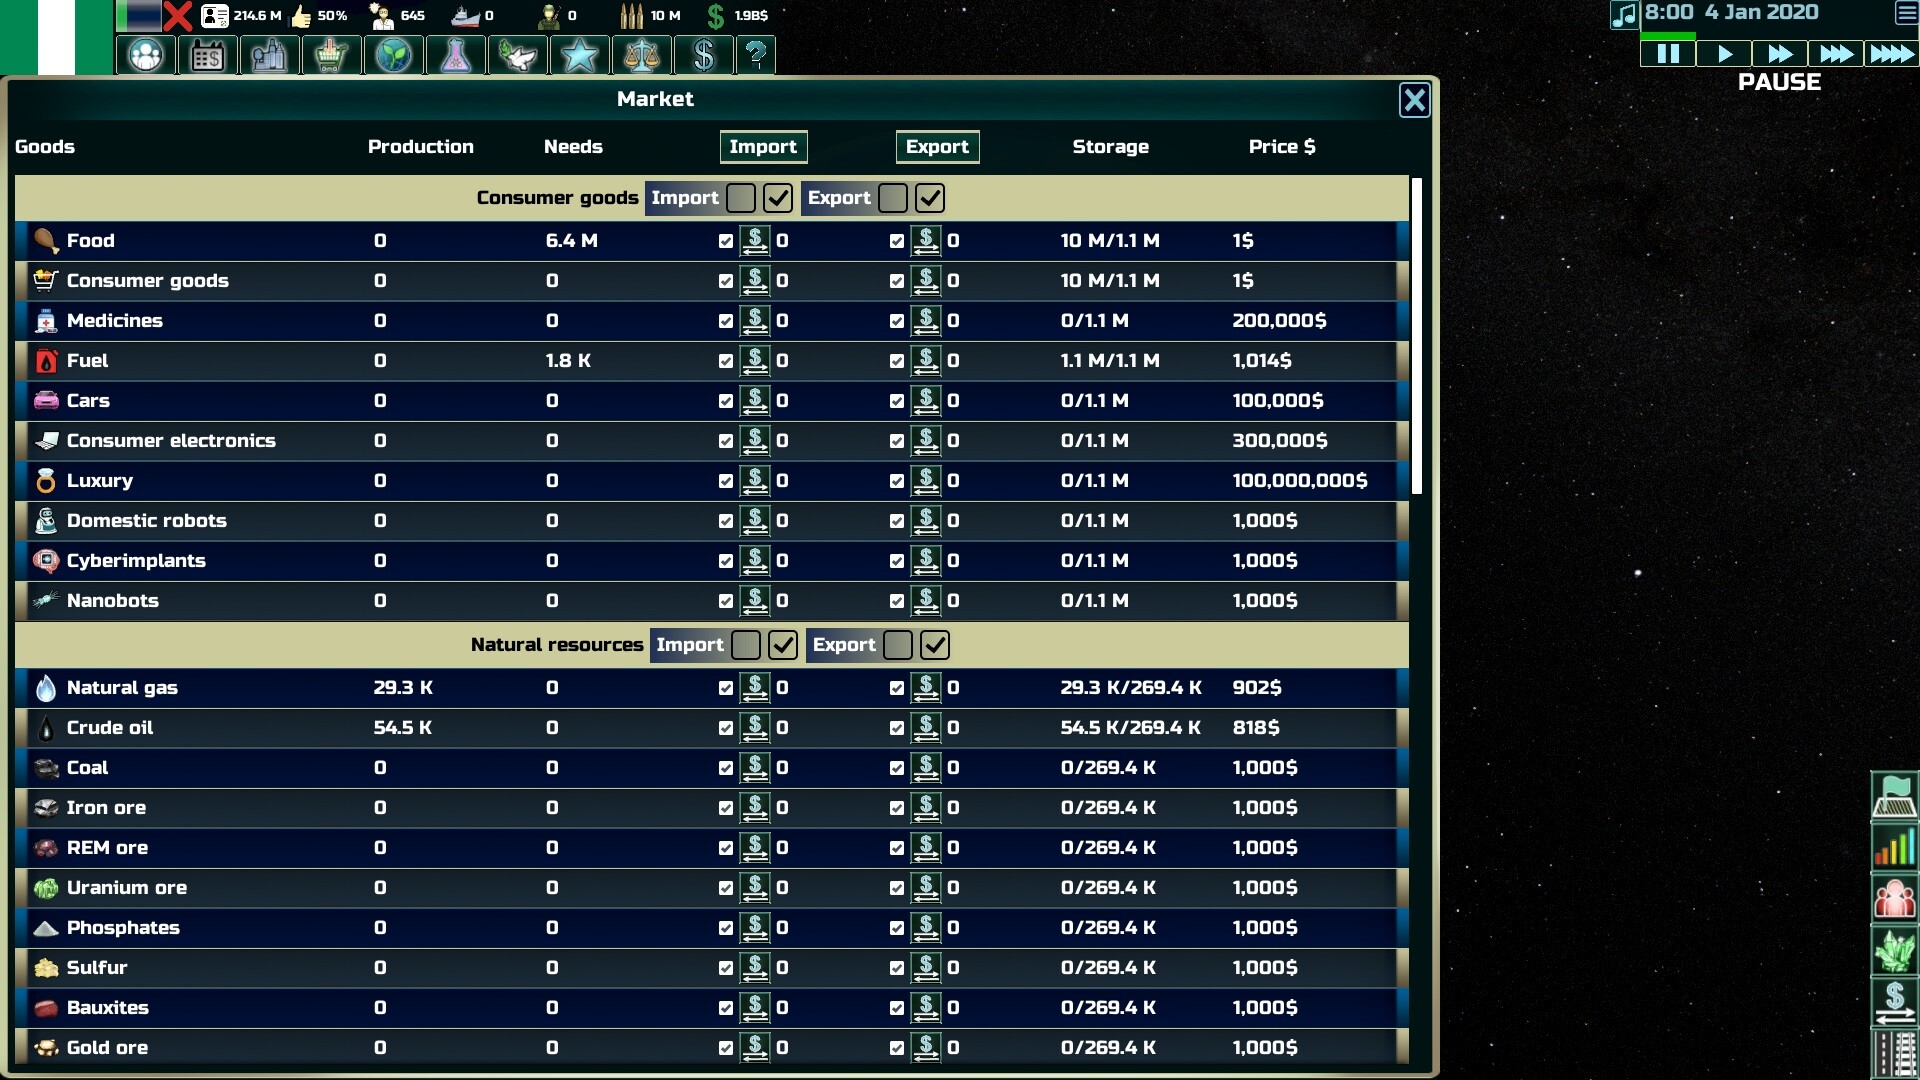The height and width of the screenshot is (1080, 1920).
Task: Open the population overview icon
Action: click(x=146, y=56)
